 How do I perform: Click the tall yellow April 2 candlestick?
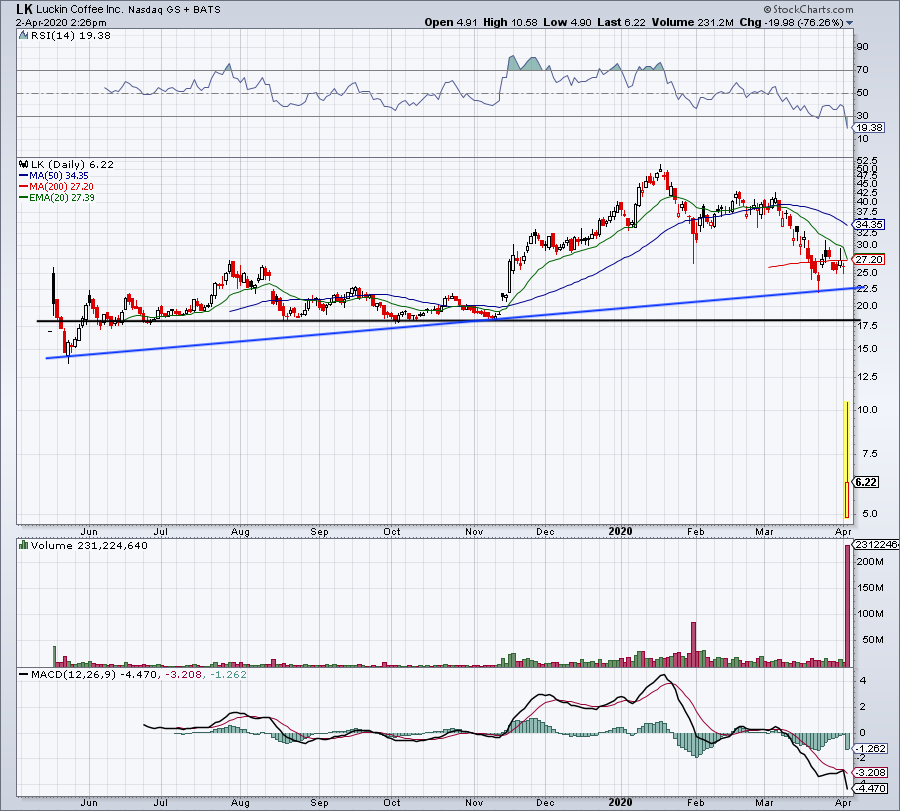coord(847,459)
